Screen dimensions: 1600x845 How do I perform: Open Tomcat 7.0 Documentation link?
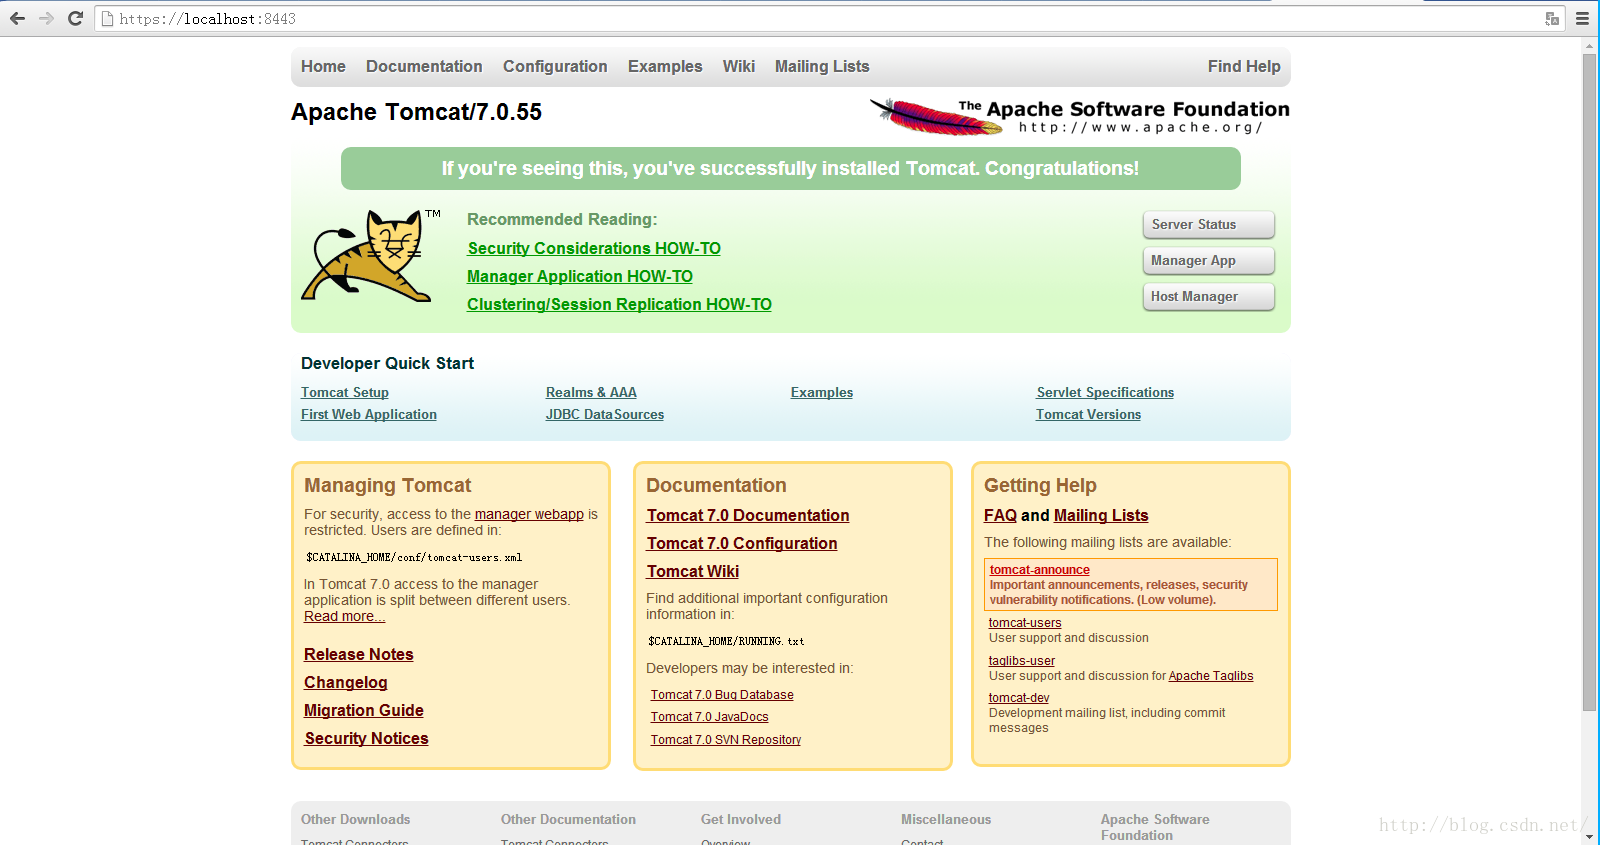point(748,515)
